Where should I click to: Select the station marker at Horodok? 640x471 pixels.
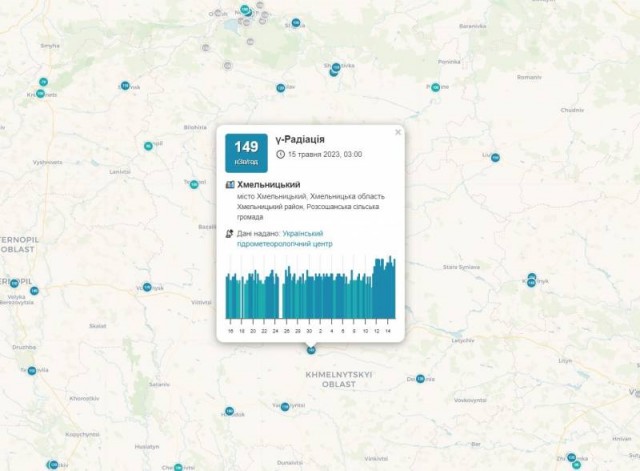(229, 411)
